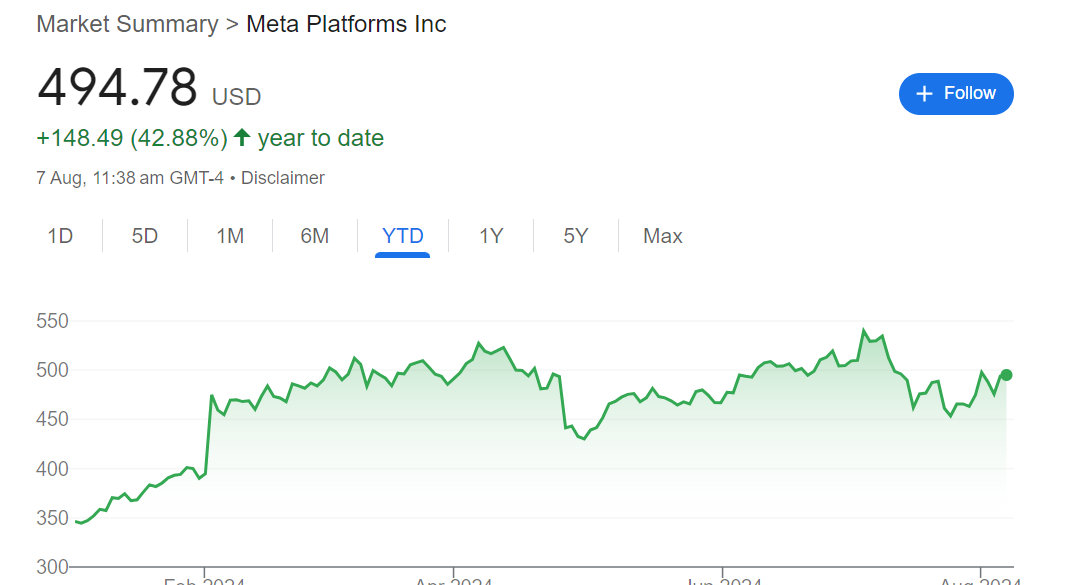This screenshot has height=585, width=1086.
Task: Click the Meta Platforms Inc breadcrumb
Action: [346, 23]
